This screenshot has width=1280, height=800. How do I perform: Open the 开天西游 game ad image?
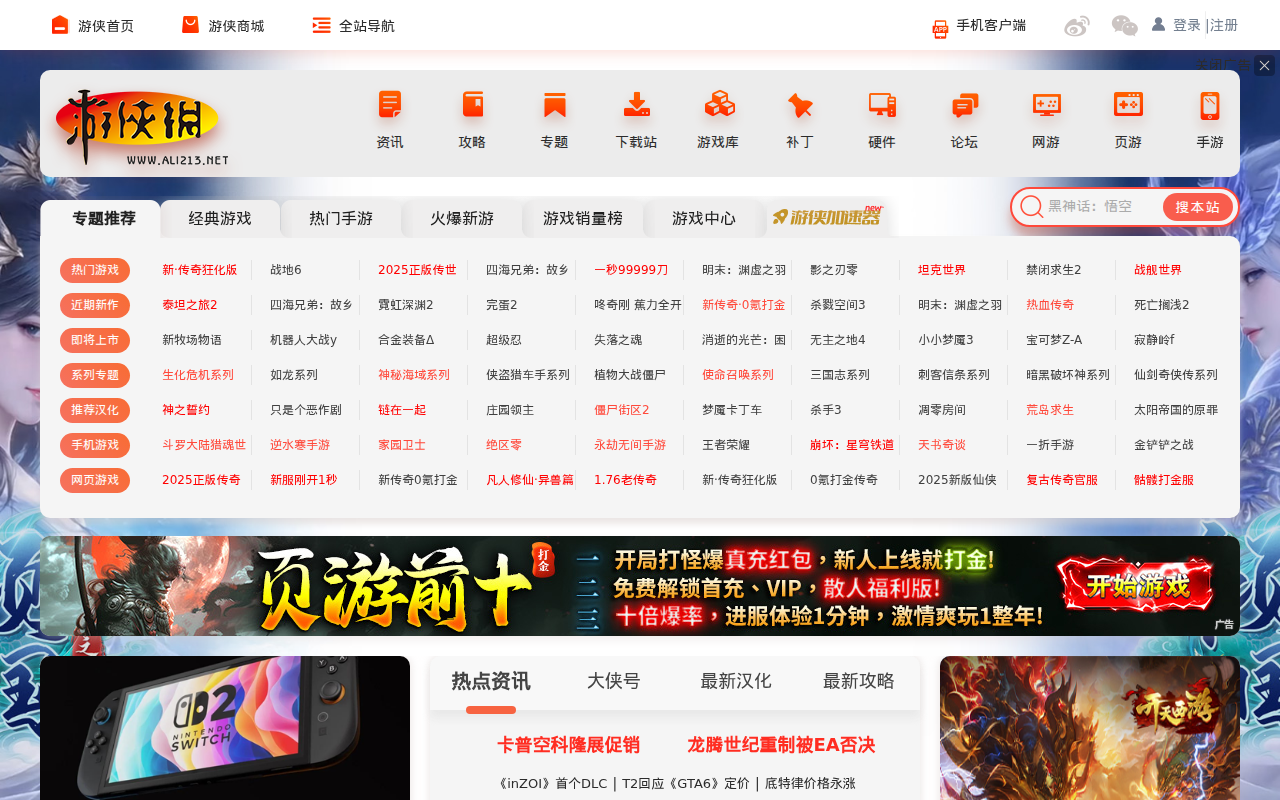pyautogui.click(x=1090, y=728)
